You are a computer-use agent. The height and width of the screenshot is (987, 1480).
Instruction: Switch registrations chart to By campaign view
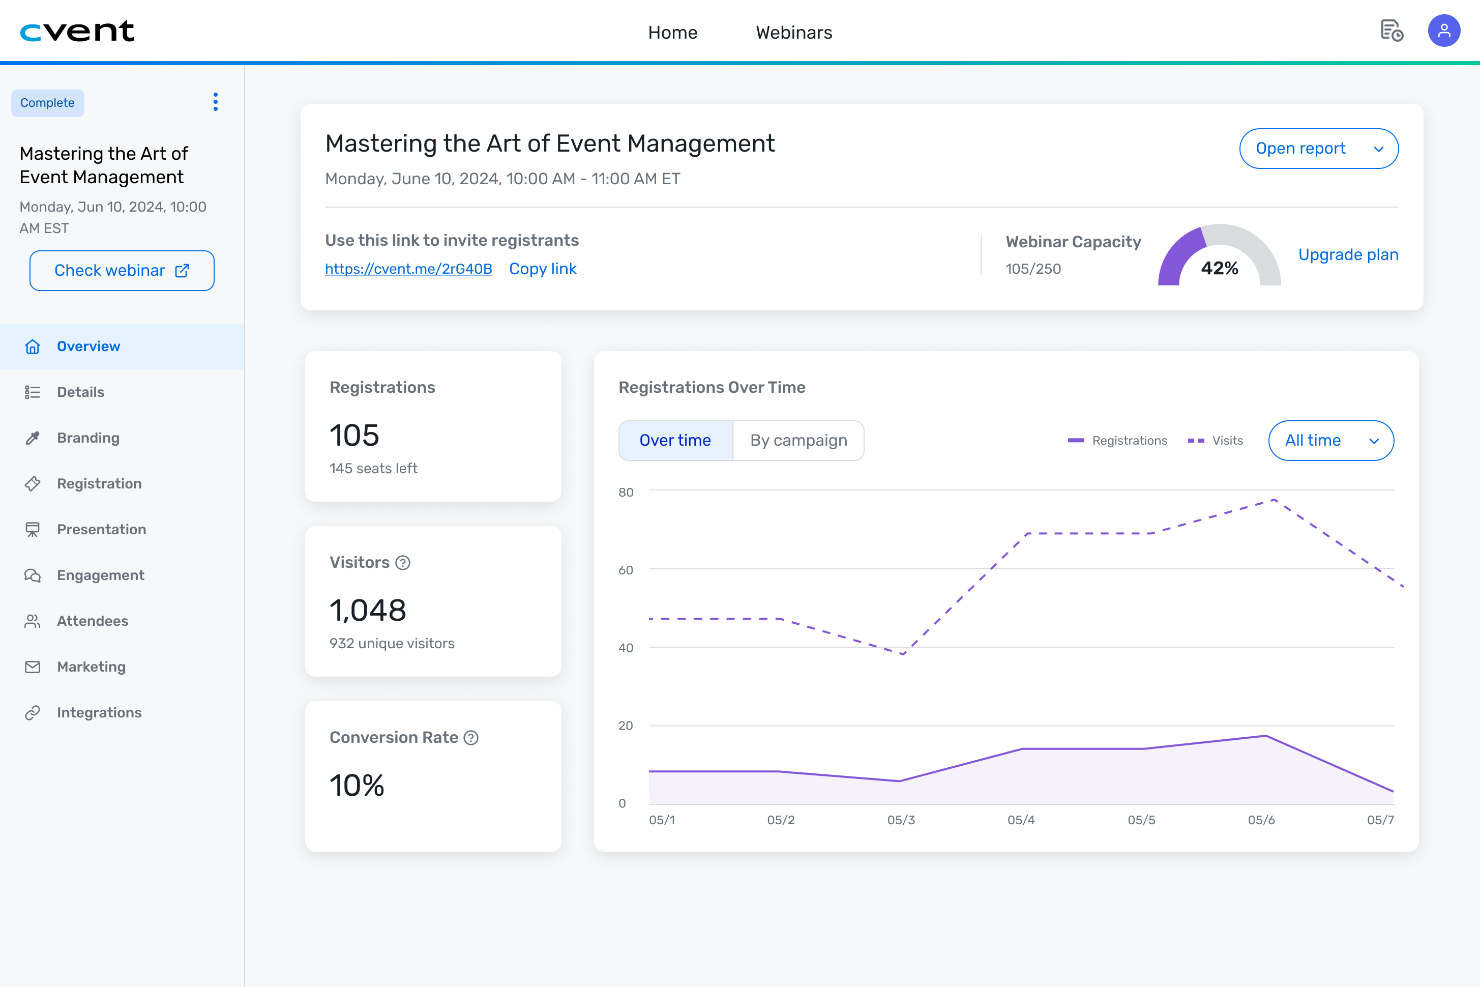tap(798, 440)
